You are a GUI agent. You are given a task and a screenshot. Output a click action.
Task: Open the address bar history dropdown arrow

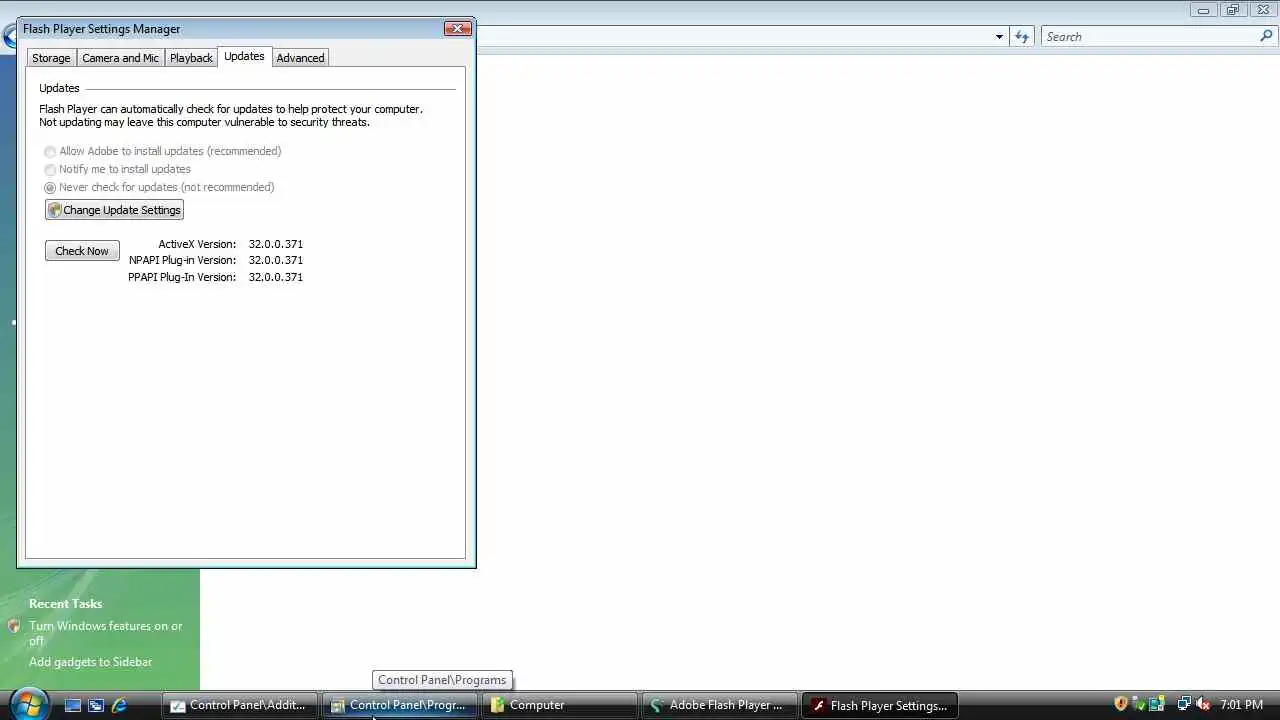(x=999, y=37)
